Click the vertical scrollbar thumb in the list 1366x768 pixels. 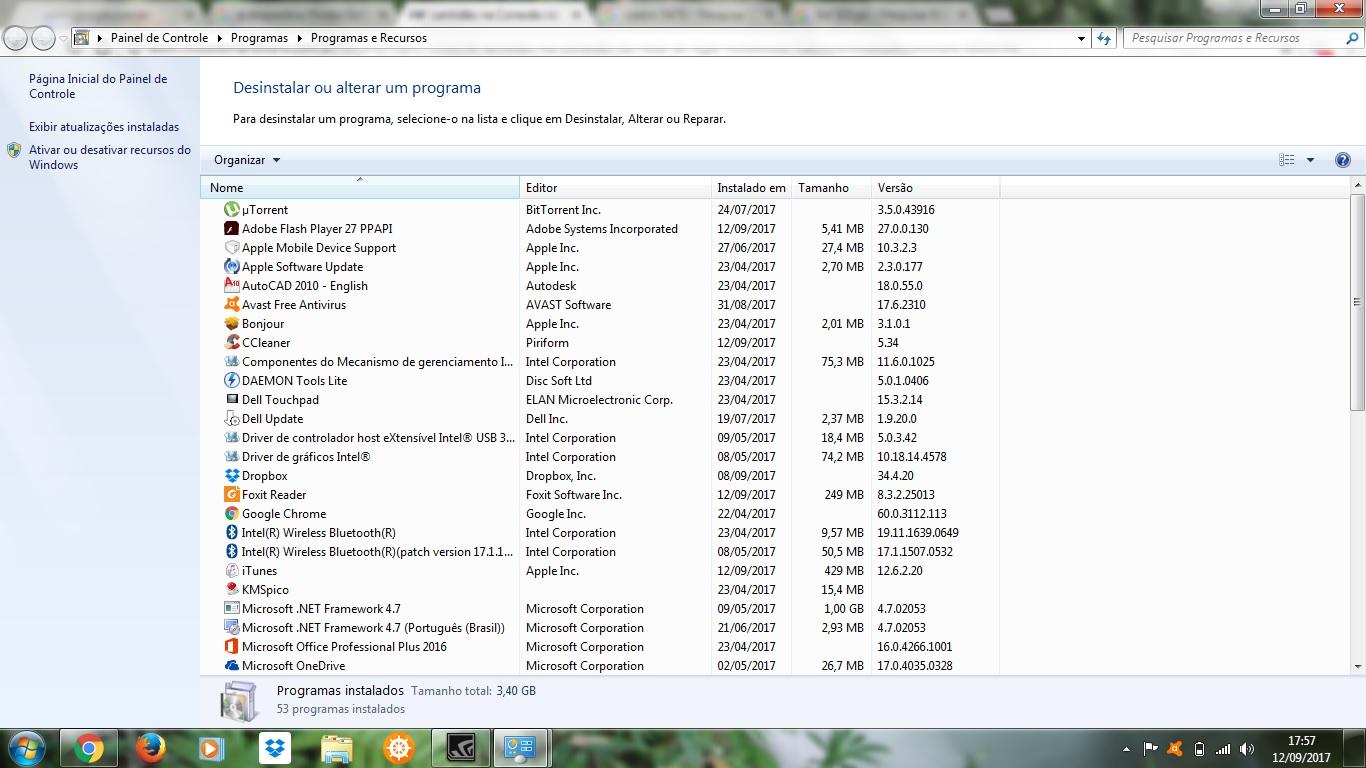pyautogui.click(x=1357, y=302)
